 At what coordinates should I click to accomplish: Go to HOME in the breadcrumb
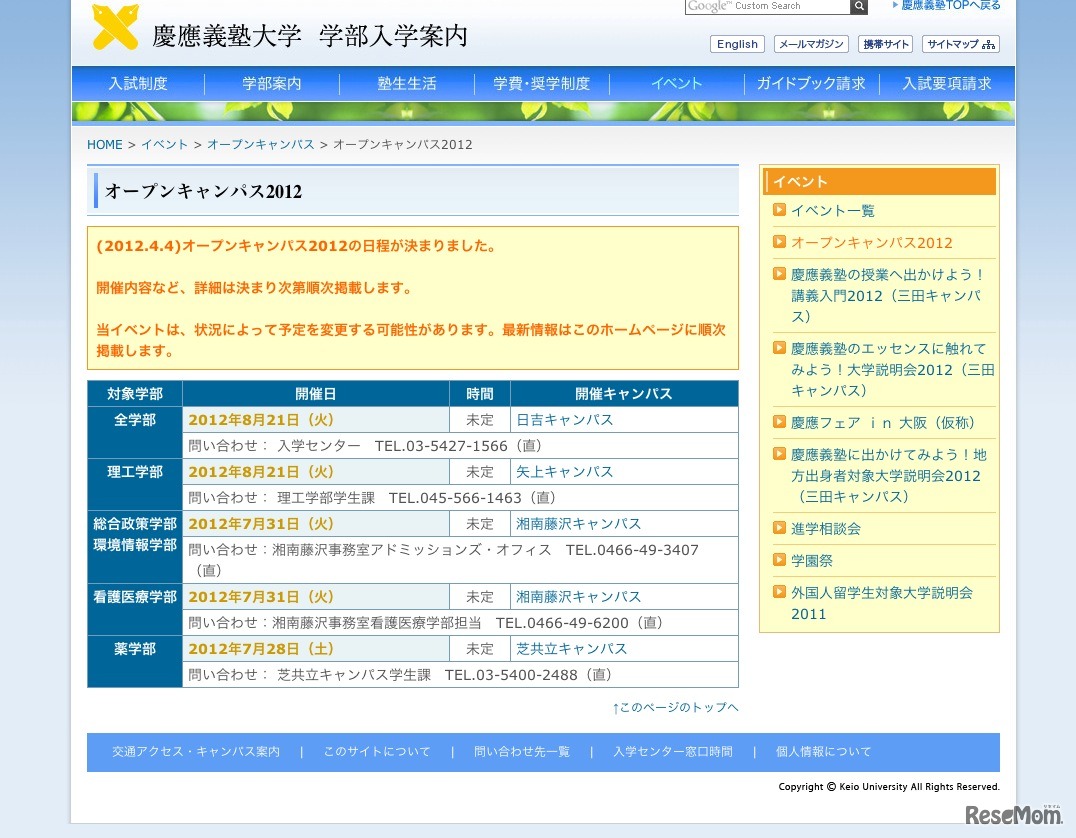104,145
